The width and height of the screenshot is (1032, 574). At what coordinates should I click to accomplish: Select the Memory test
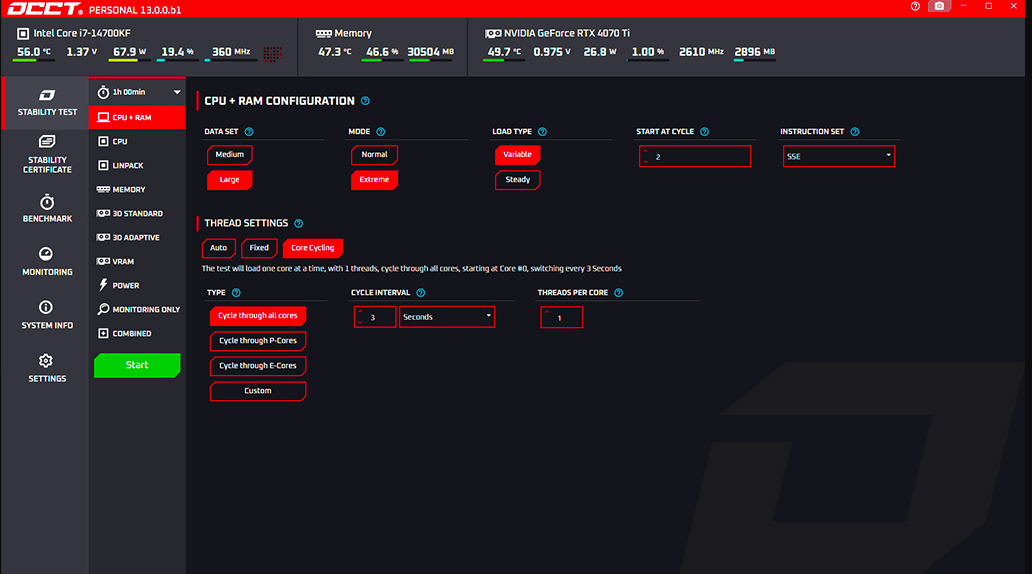pyautogui.click(x=138, y=190)
